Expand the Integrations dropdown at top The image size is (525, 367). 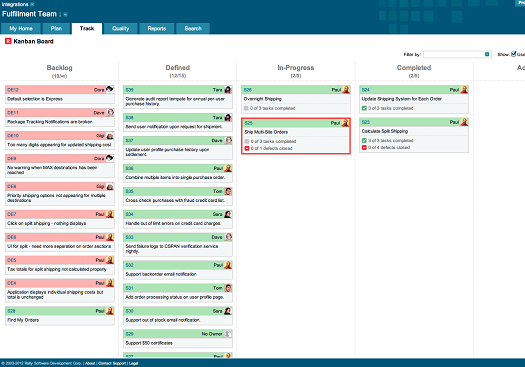pos(32,4)
